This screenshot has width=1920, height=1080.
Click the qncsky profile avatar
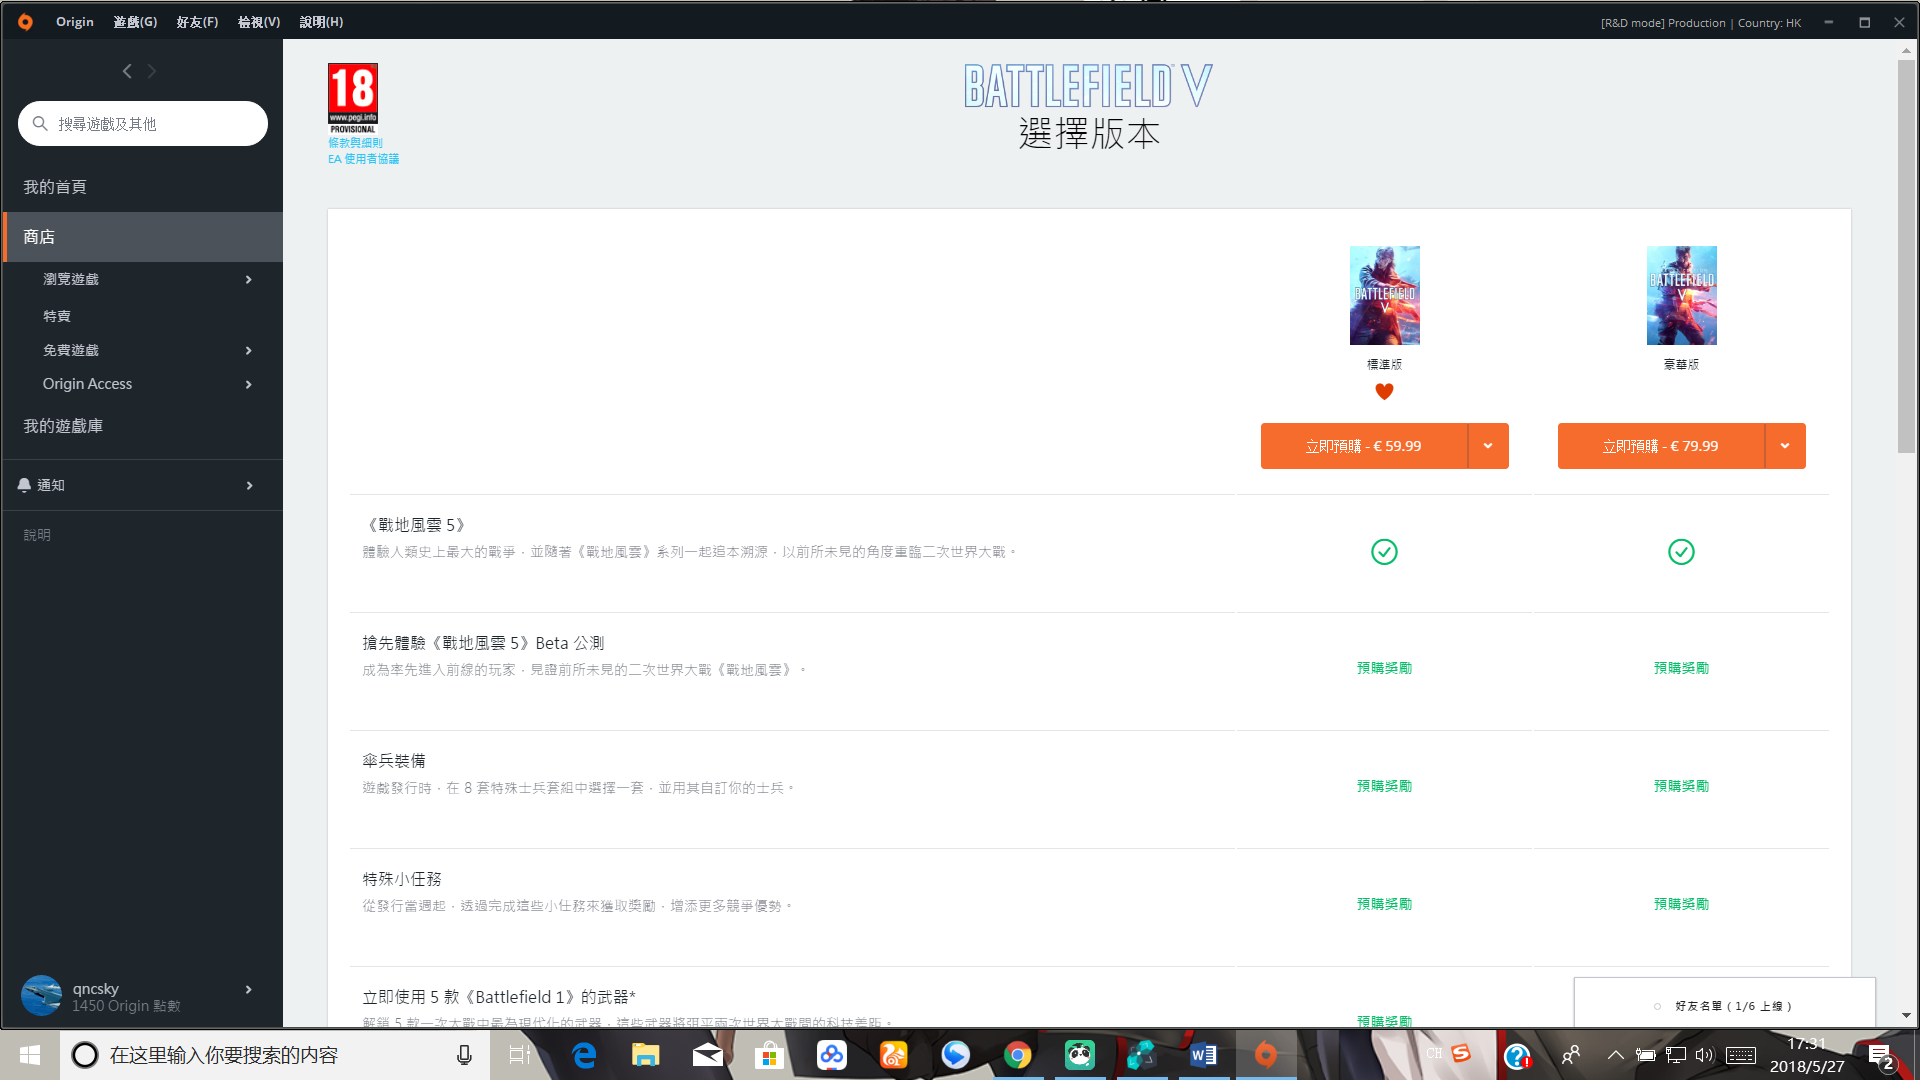42,996
